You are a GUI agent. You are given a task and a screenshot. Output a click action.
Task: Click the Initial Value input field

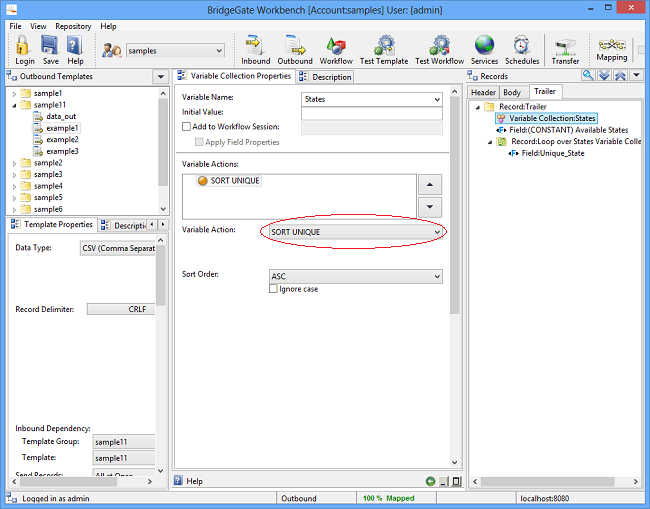[371, 113]
